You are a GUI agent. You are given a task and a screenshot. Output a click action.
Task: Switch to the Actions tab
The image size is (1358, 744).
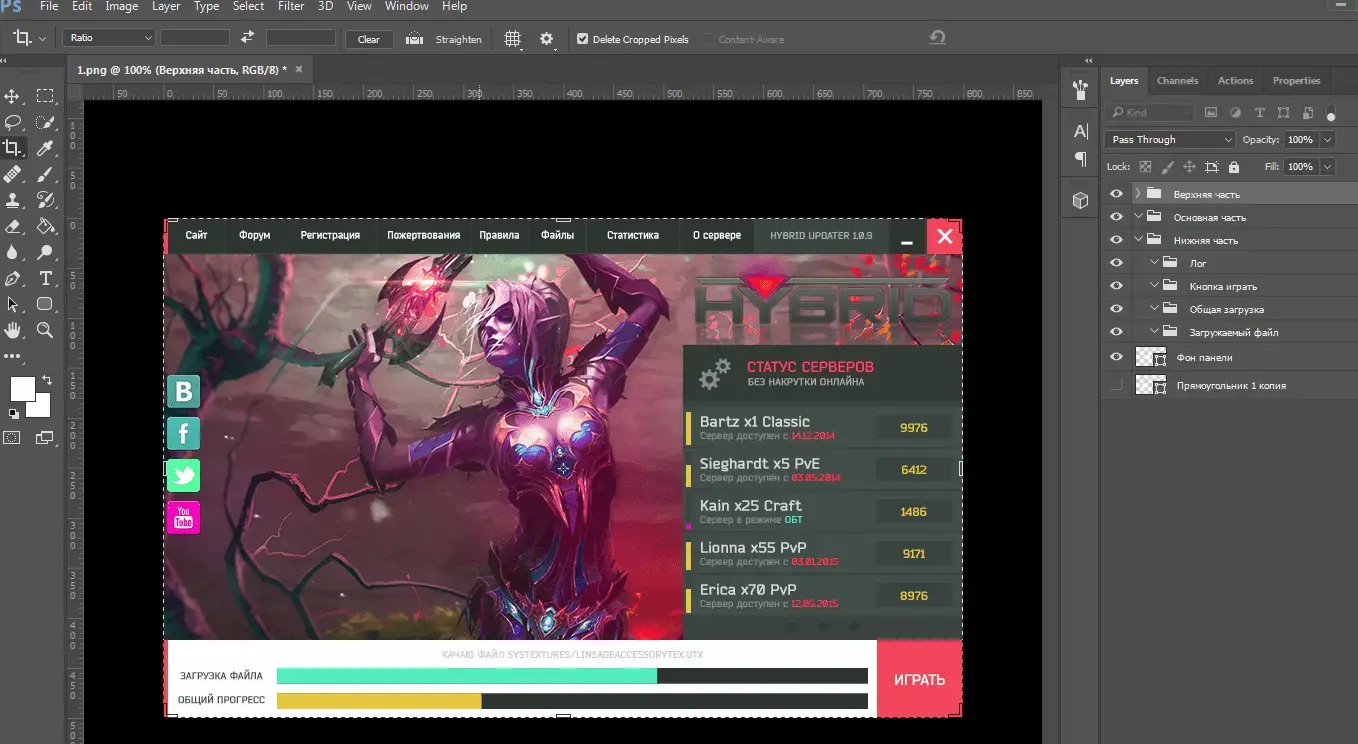(x=1235, y=81)
